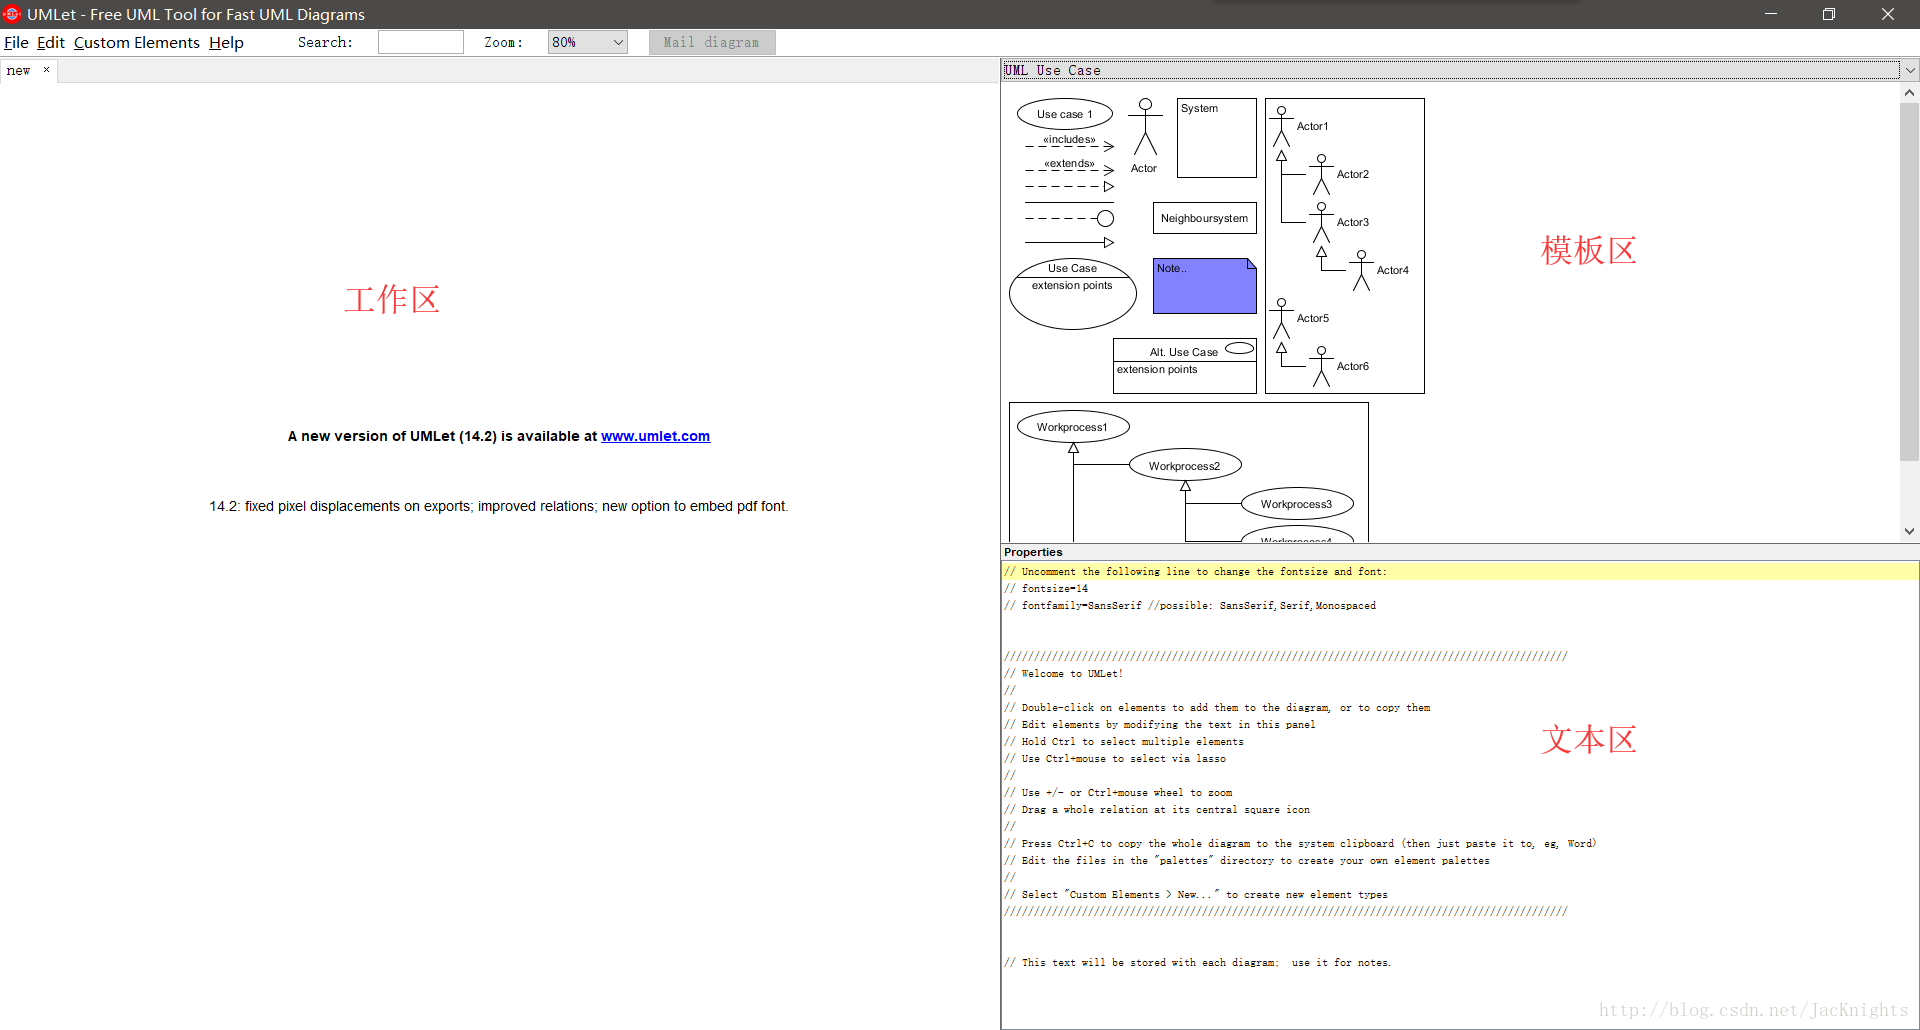Select the dashed line with circle end
The image size is (1920, 1030).
pyautogui.click(x=1069, y=218)
